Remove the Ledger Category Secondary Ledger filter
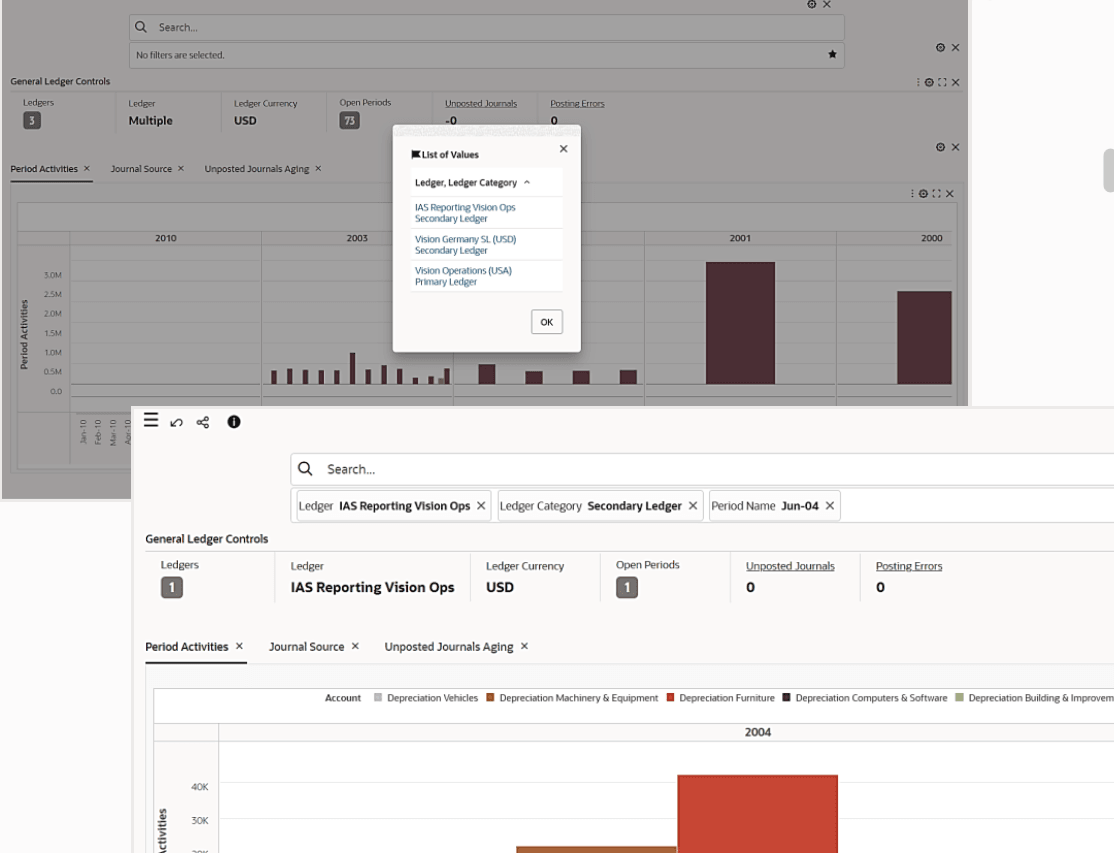 693,506
